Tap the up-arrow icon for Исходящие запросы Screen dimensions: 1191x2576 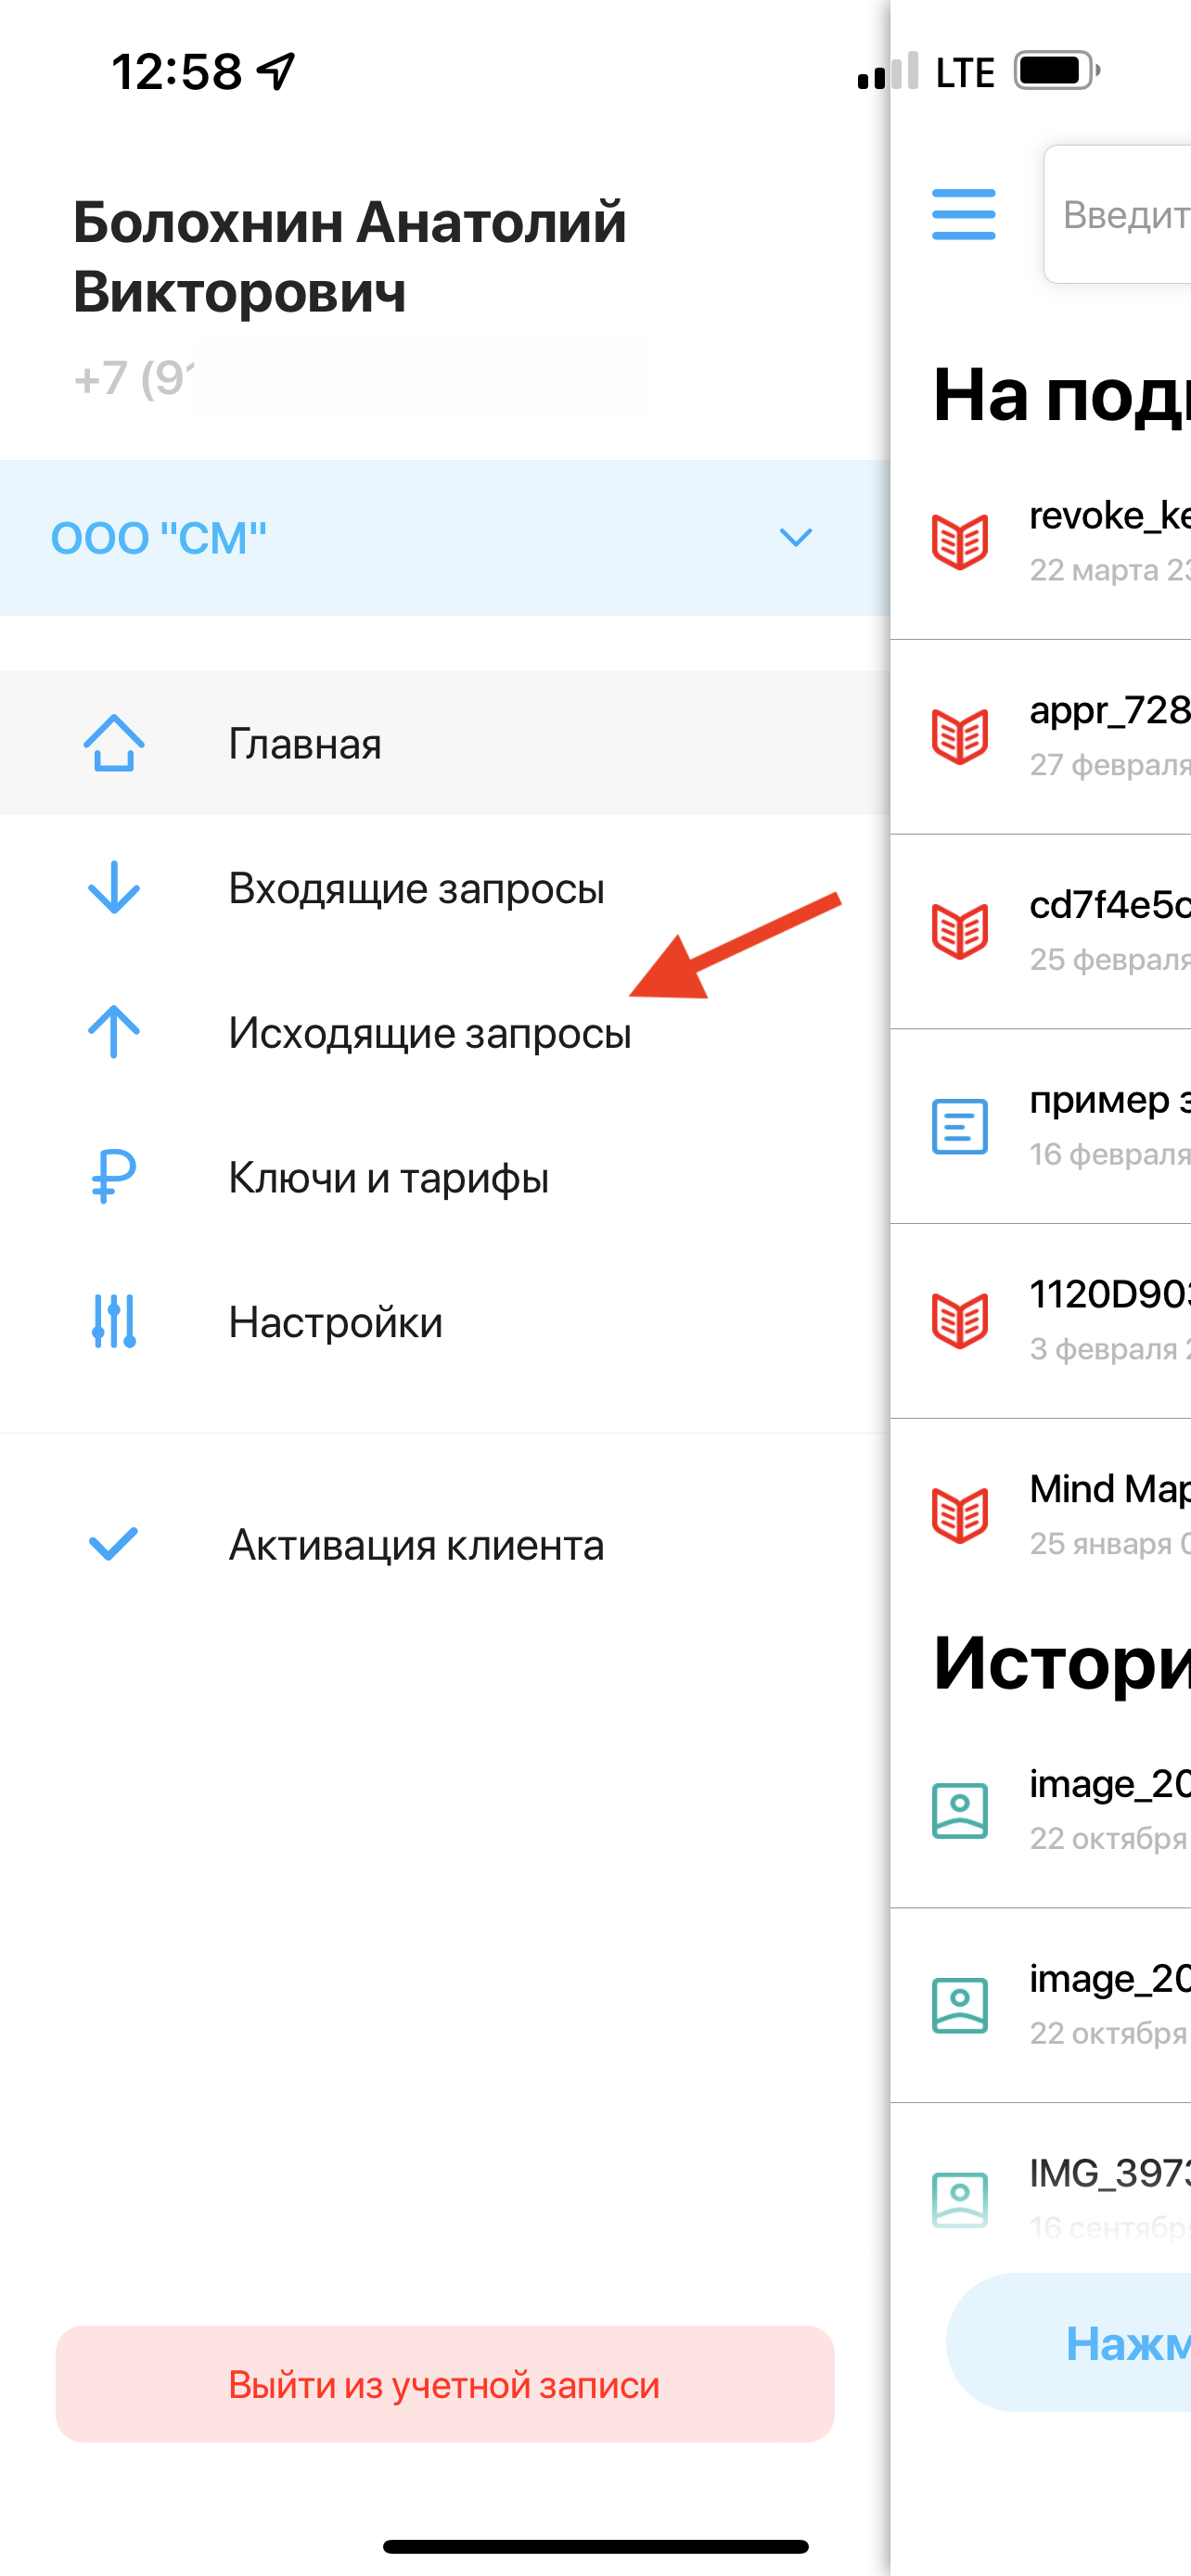pyautogui.click(x=114, y=1032)
